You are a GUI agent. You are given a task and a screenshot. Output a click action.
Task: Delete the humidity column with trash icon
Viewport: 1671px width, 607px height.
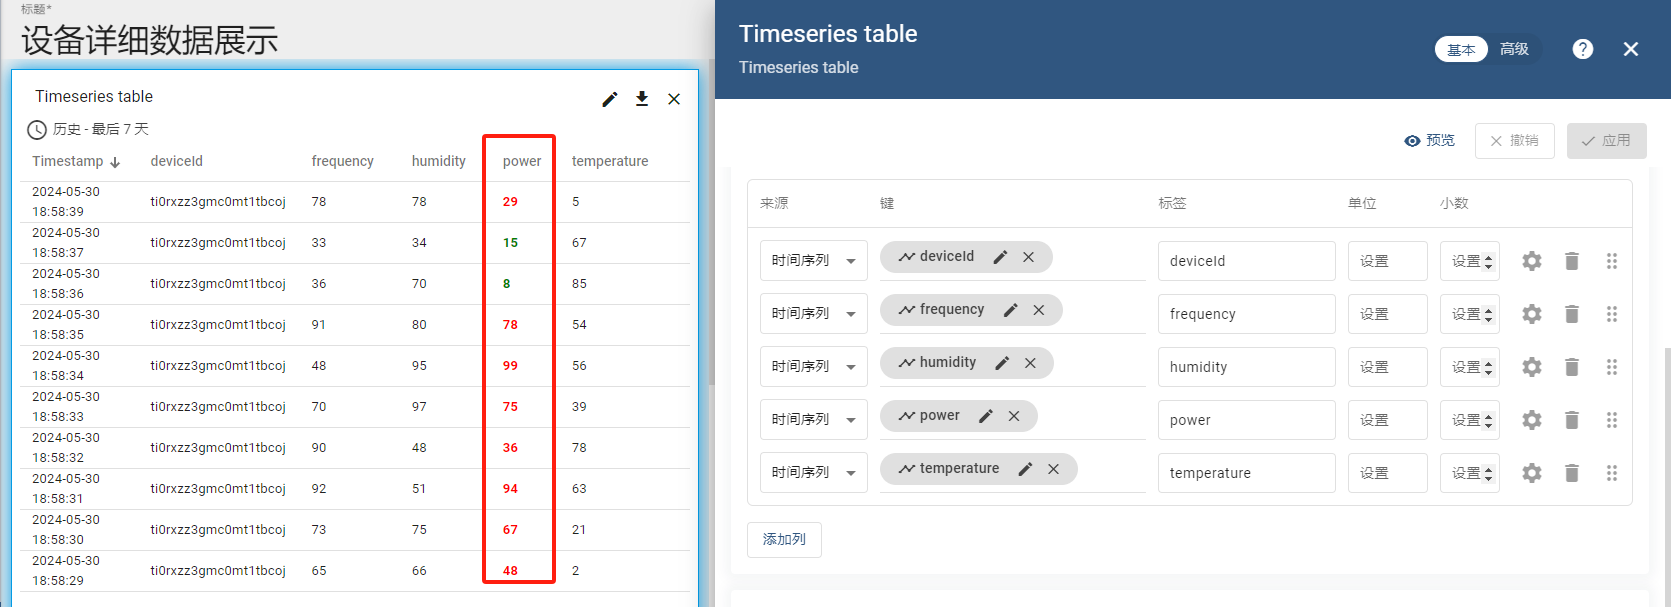coord(1572,367)
